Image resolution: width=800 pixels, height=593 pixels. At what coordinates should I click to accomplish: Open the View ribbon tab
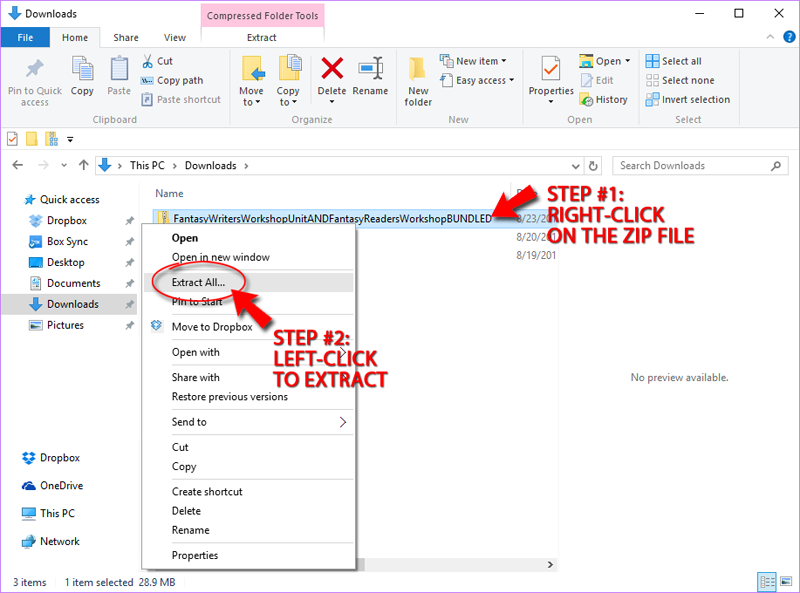[x=175, y=38]
